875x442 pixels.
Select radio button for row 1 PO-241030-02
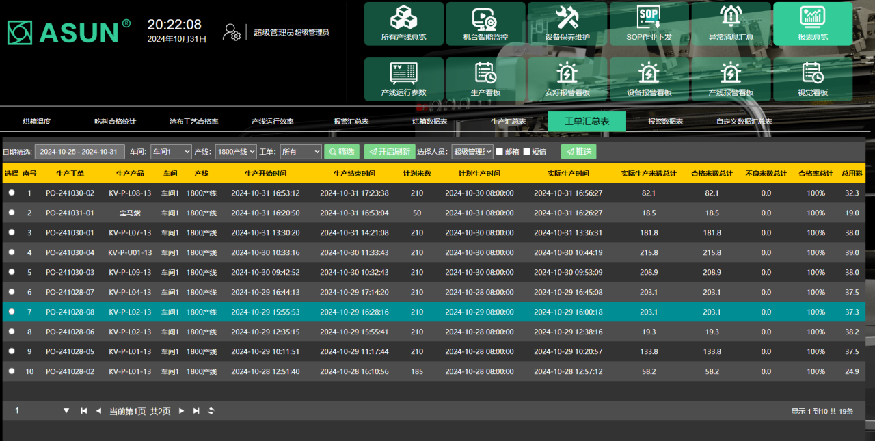point(12,193)
